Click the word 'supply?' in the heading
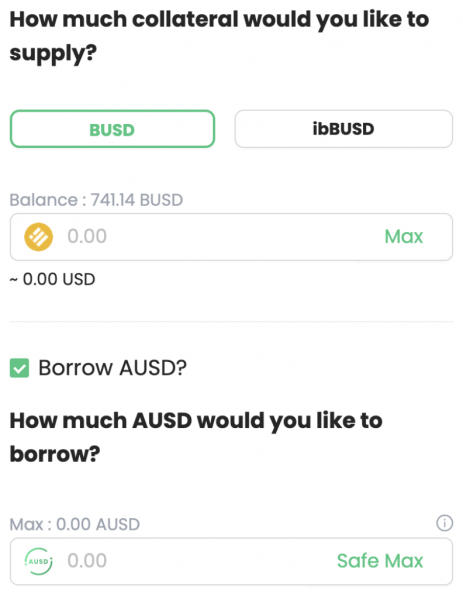The image size is (463, 600). (x=53, y=53)
